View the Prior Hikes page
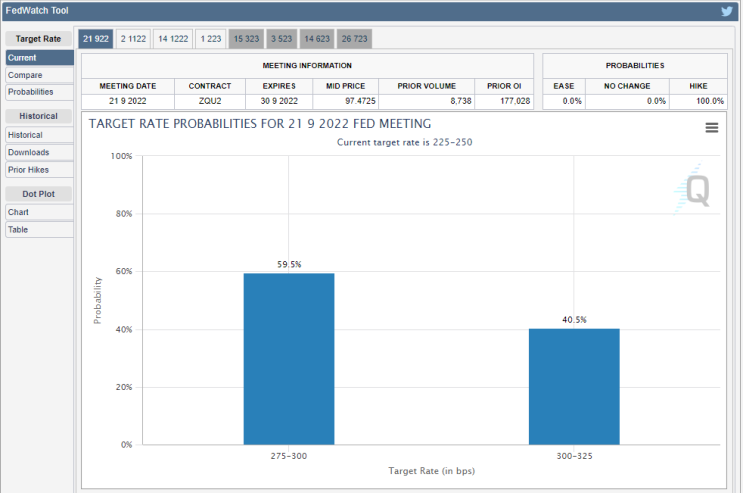 (40, 170)
